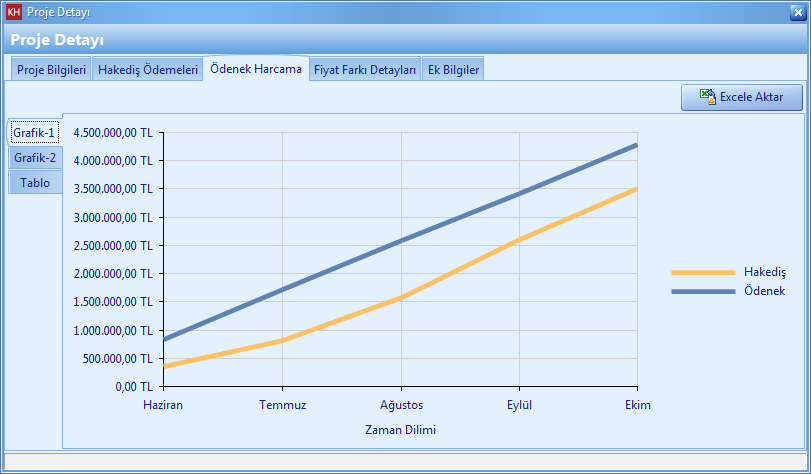Show the Grafik-2 chart view
This screenshot has height=474, width=811.
point(35,158)
